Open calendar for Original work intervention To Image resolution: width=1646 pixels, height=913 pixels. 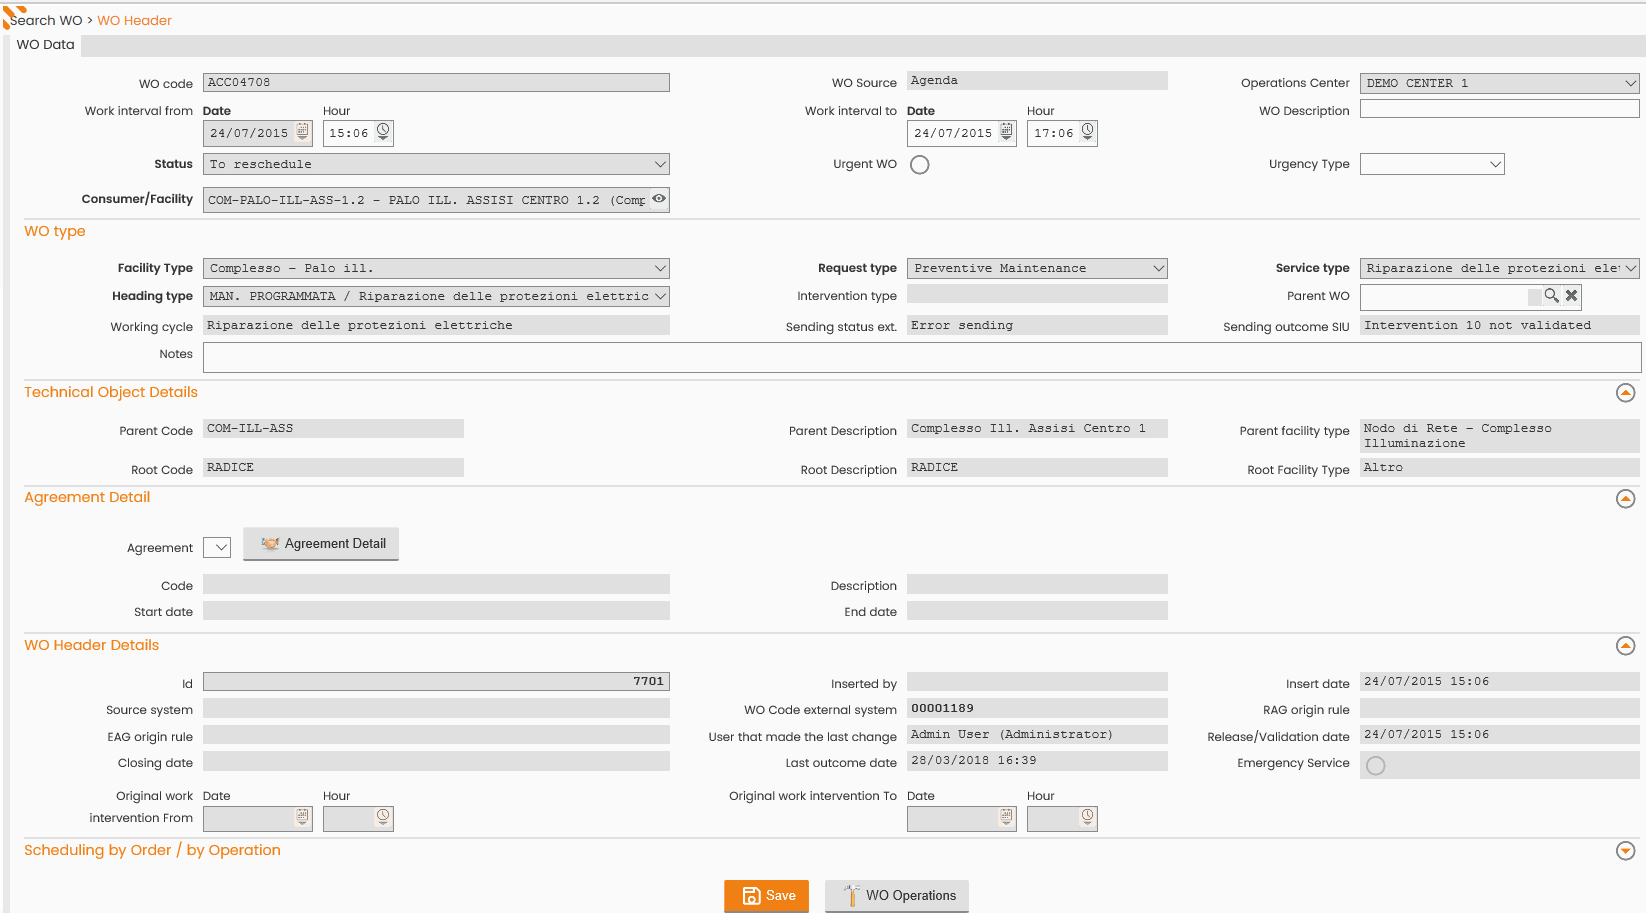tap(1007, 817)
